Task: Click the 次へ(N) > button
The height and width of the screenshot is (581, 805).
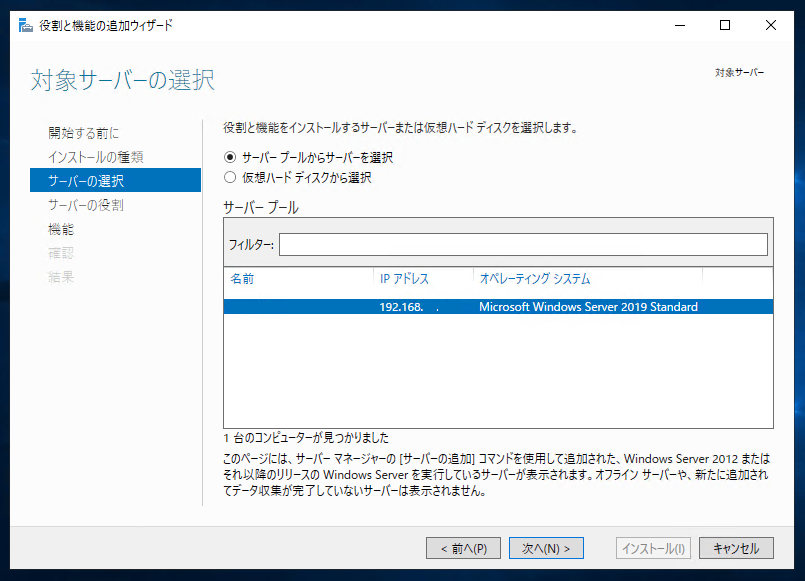Action: [x=546, y=548]
